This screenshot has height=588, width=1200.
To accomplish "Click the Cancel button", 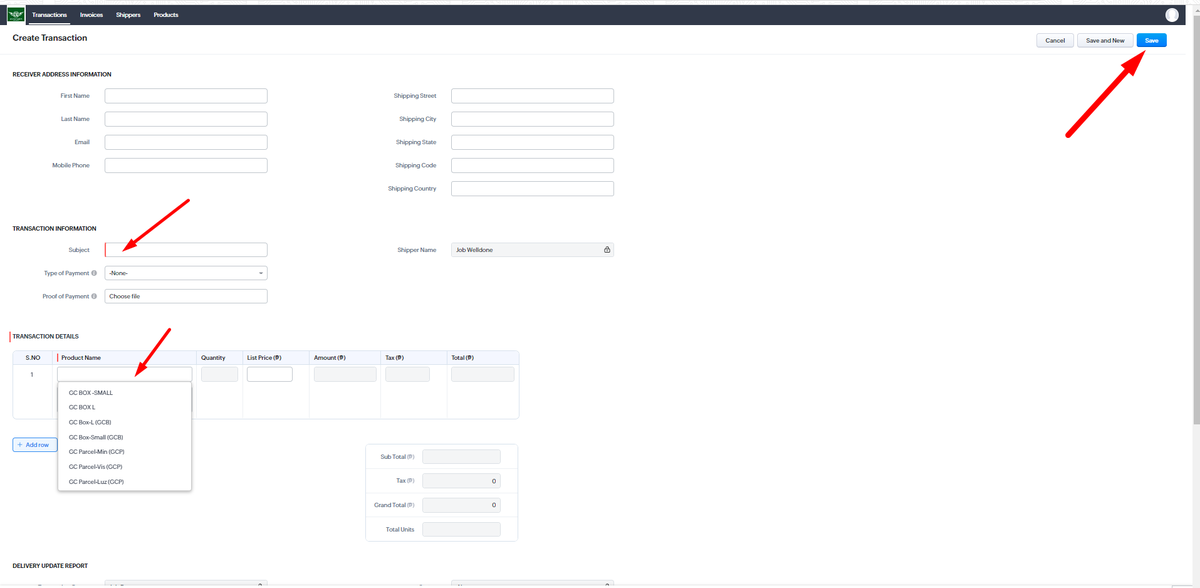I will 1055,40.
